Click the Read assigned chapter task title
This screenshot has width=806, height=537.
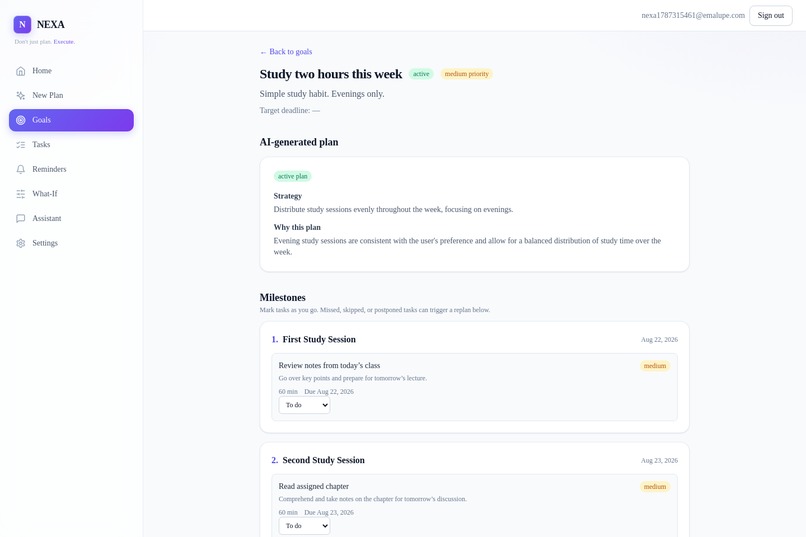click(314, 487)
